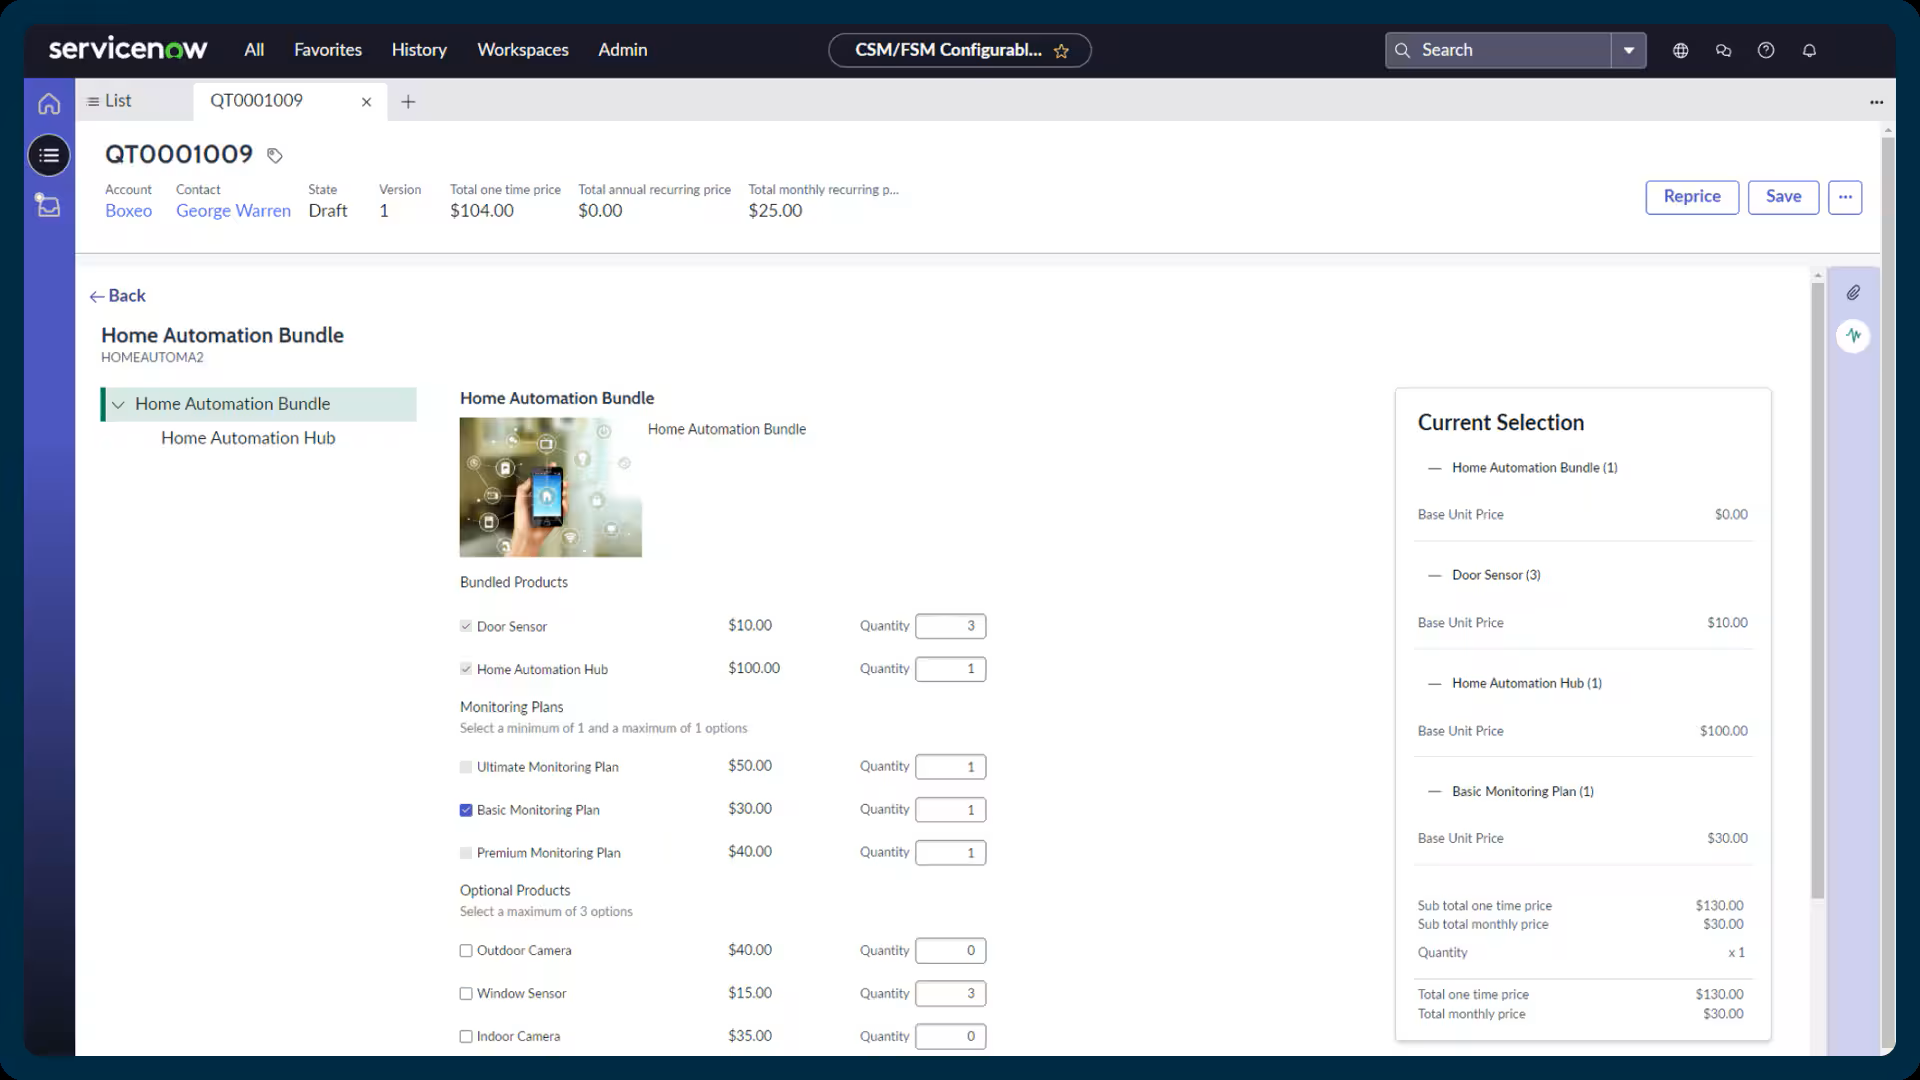Open the Workspaces menu
The height and width of the screenshot is (1080, 1920).
522,50
